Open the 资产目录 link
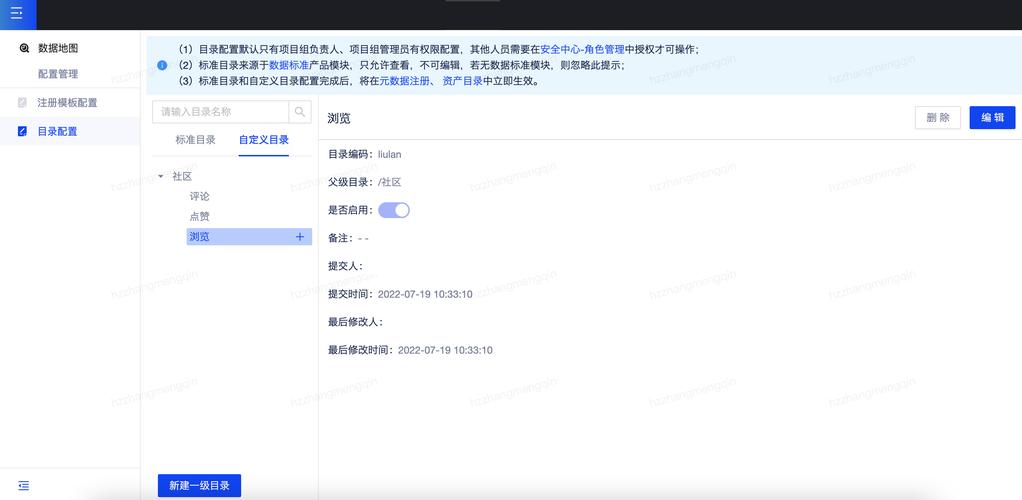1022x500 pixels. click(462, 81)
